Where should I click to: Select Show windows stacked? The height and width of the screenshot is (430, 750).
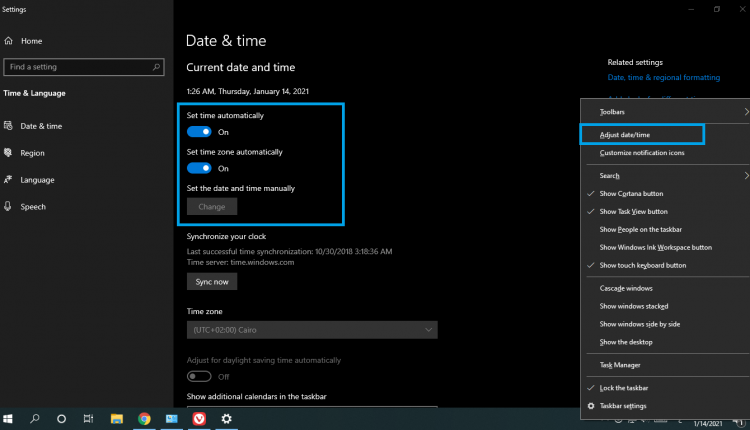[x=634, y=306]
